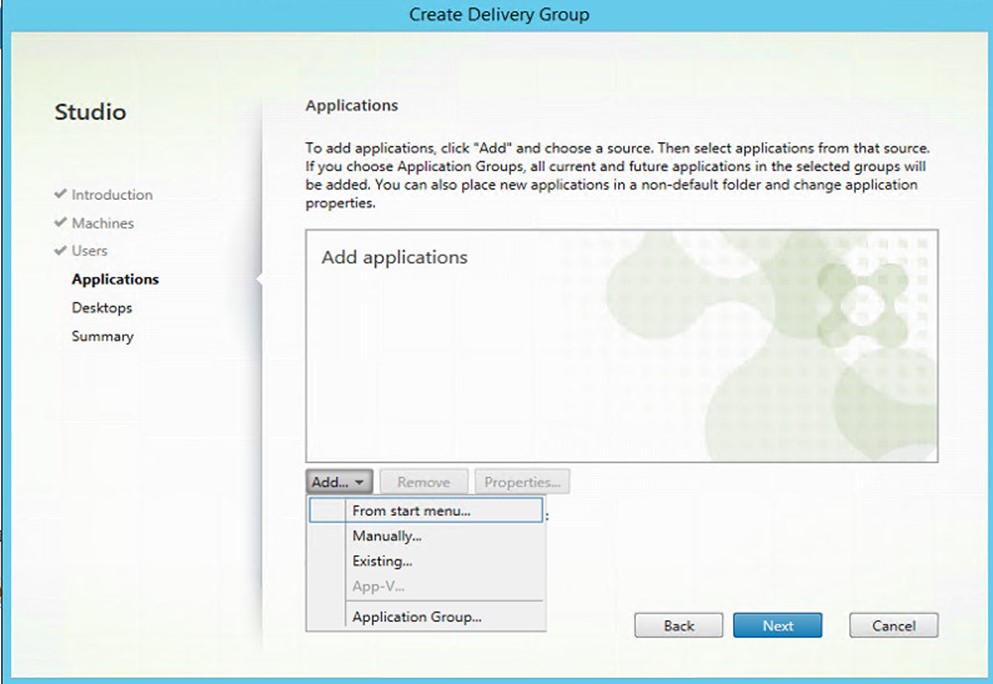Click the Create Delivery Group title bar
The height and width of the screenshot is (684, 993).
coord(498,14)
